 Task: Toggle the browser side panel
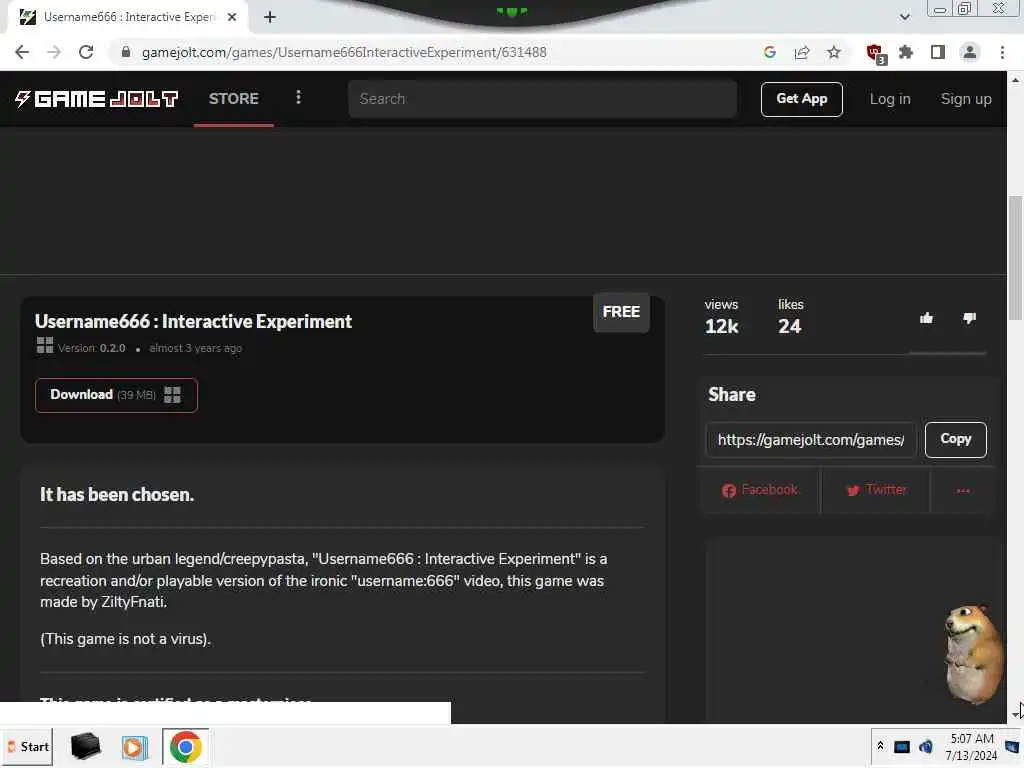(938, 52)
